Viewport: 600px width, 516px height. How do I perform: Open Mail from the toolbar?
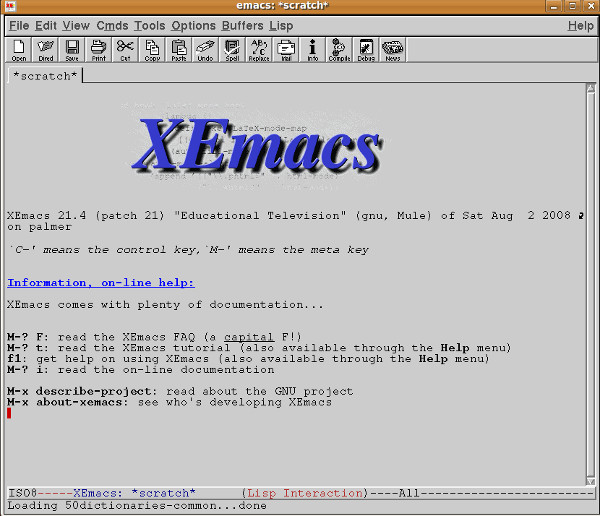coord(286,50)
